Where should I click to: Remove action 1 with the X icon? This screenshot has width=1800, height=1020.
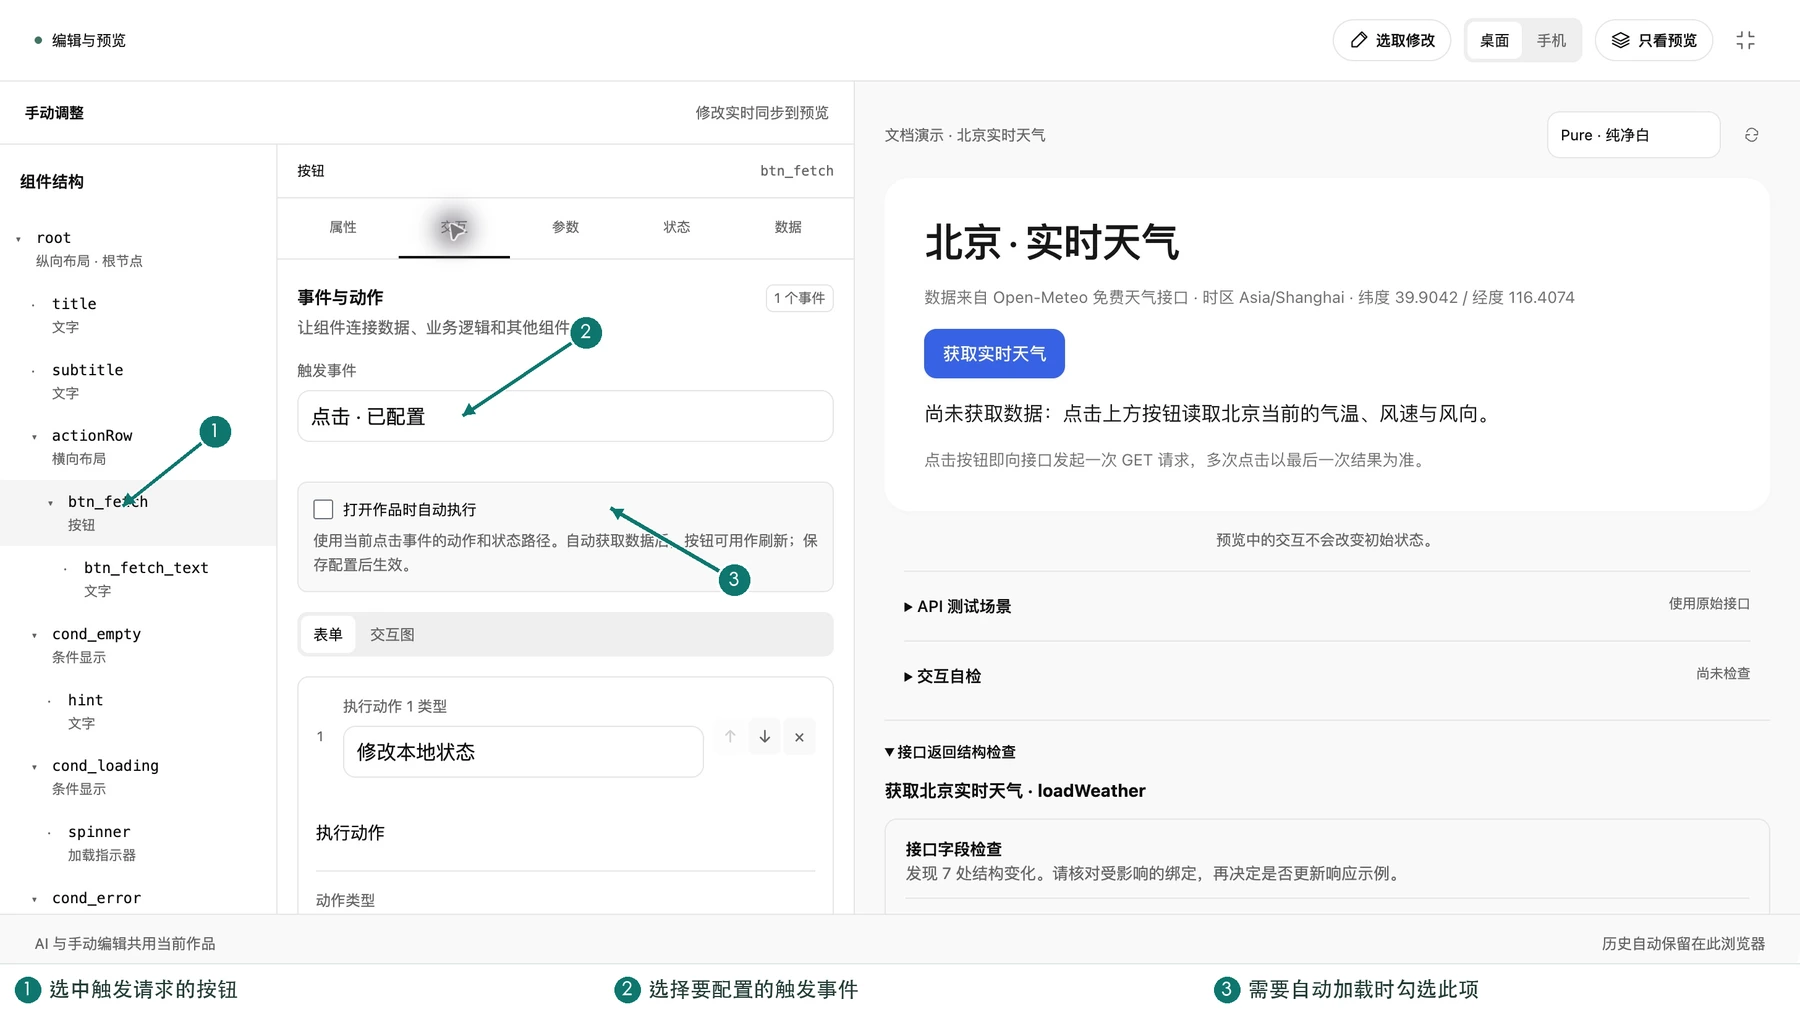[x=799, y=737]
